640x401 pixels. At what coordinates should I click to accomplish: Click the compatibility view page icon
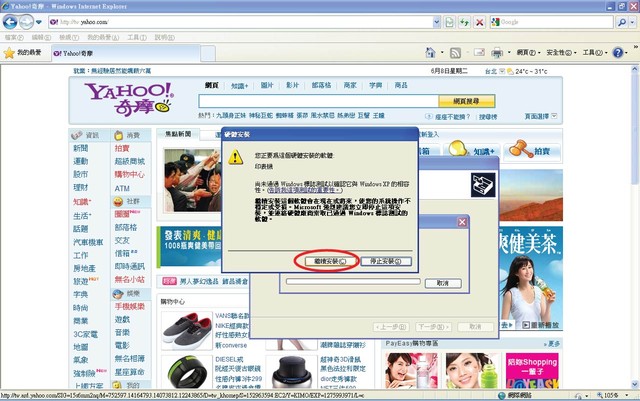(449, 22)
